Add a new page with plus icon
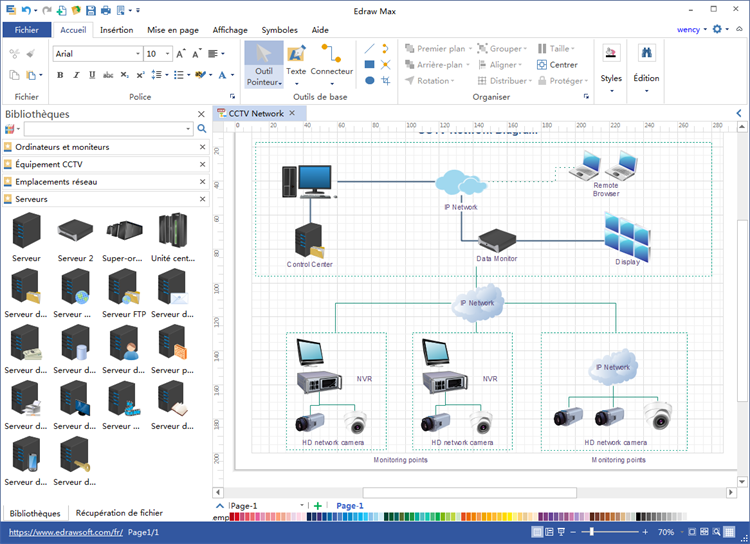750x544 pixels. [x=318, y=506]
